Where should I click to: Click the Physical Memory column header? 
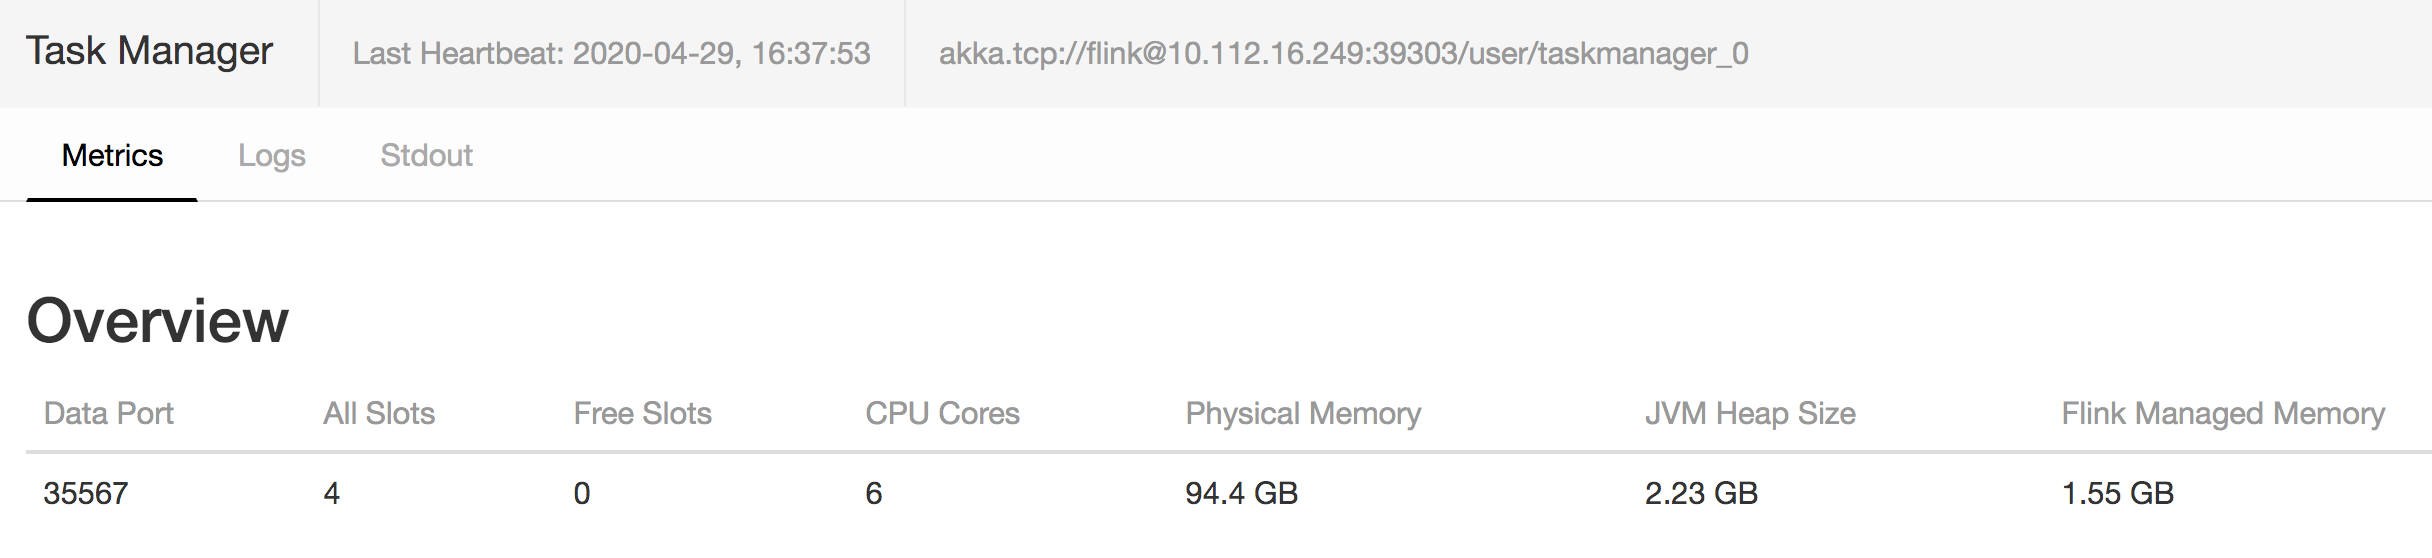[1302, 414]
